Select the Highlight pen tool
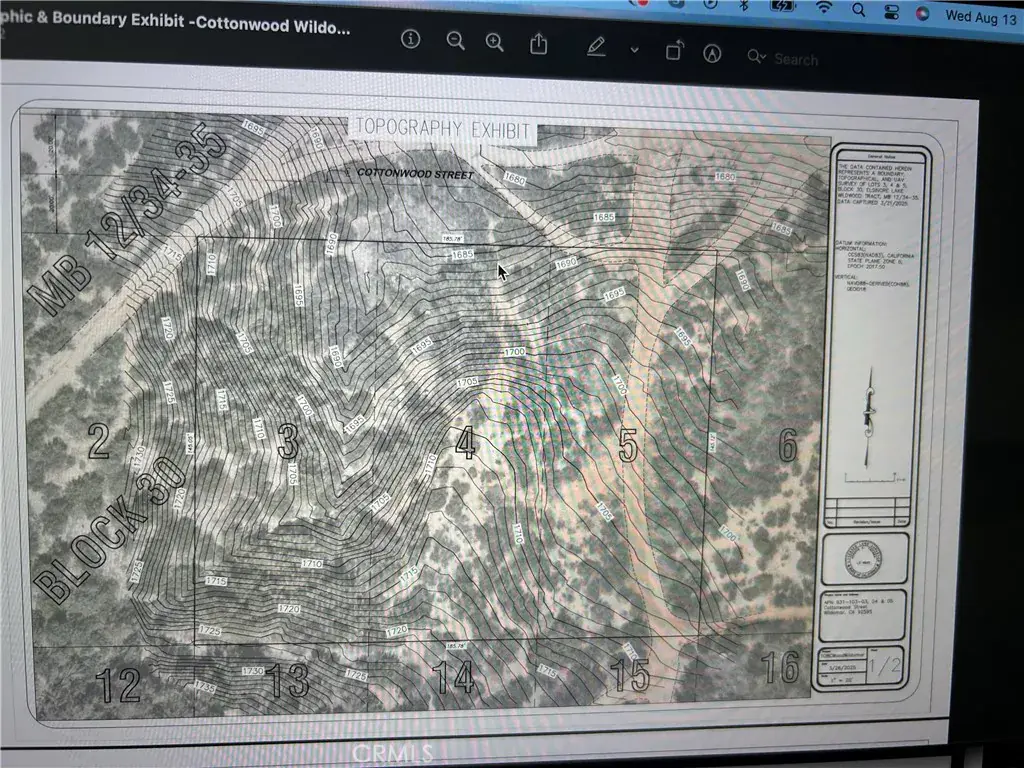1024x768 pixels. coord(598,46)
